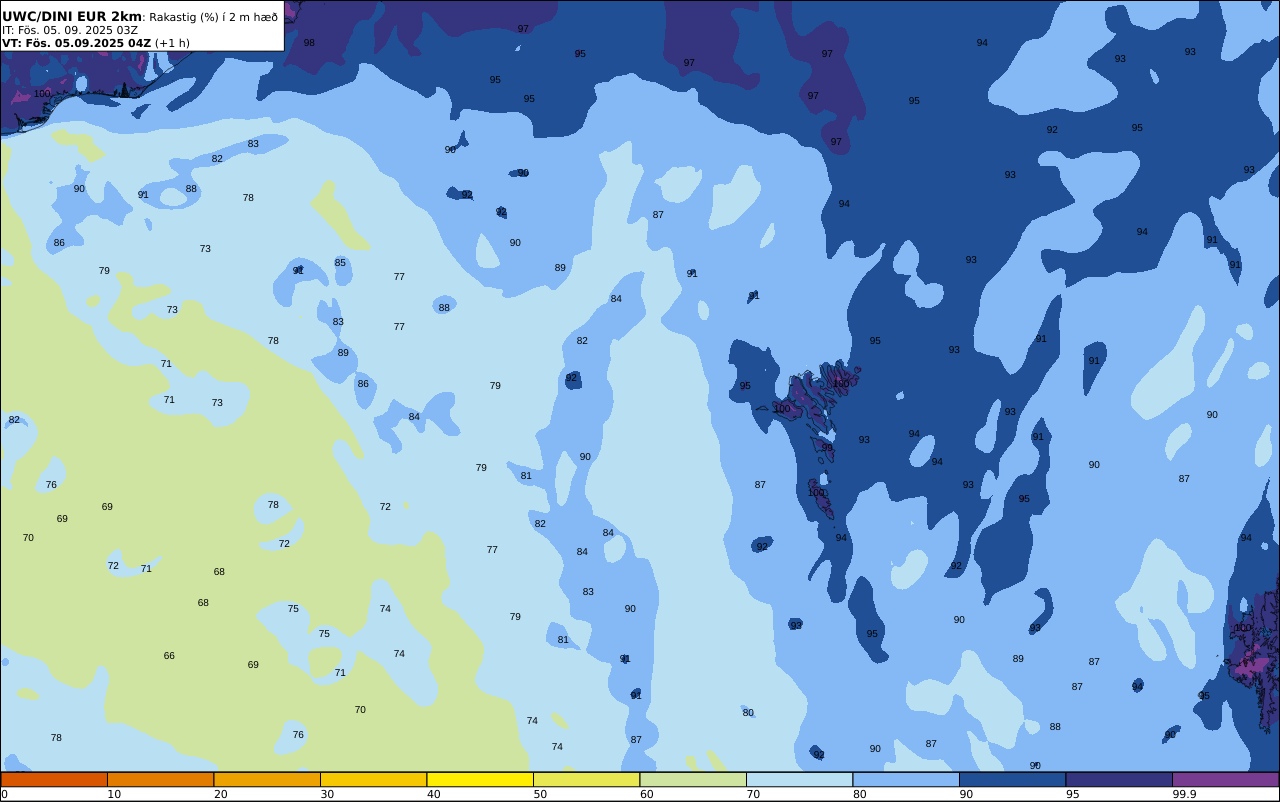Click the medium blue 80–90 legend swatch
Screen dimensions: 1280x802
(x=906, y=779)
